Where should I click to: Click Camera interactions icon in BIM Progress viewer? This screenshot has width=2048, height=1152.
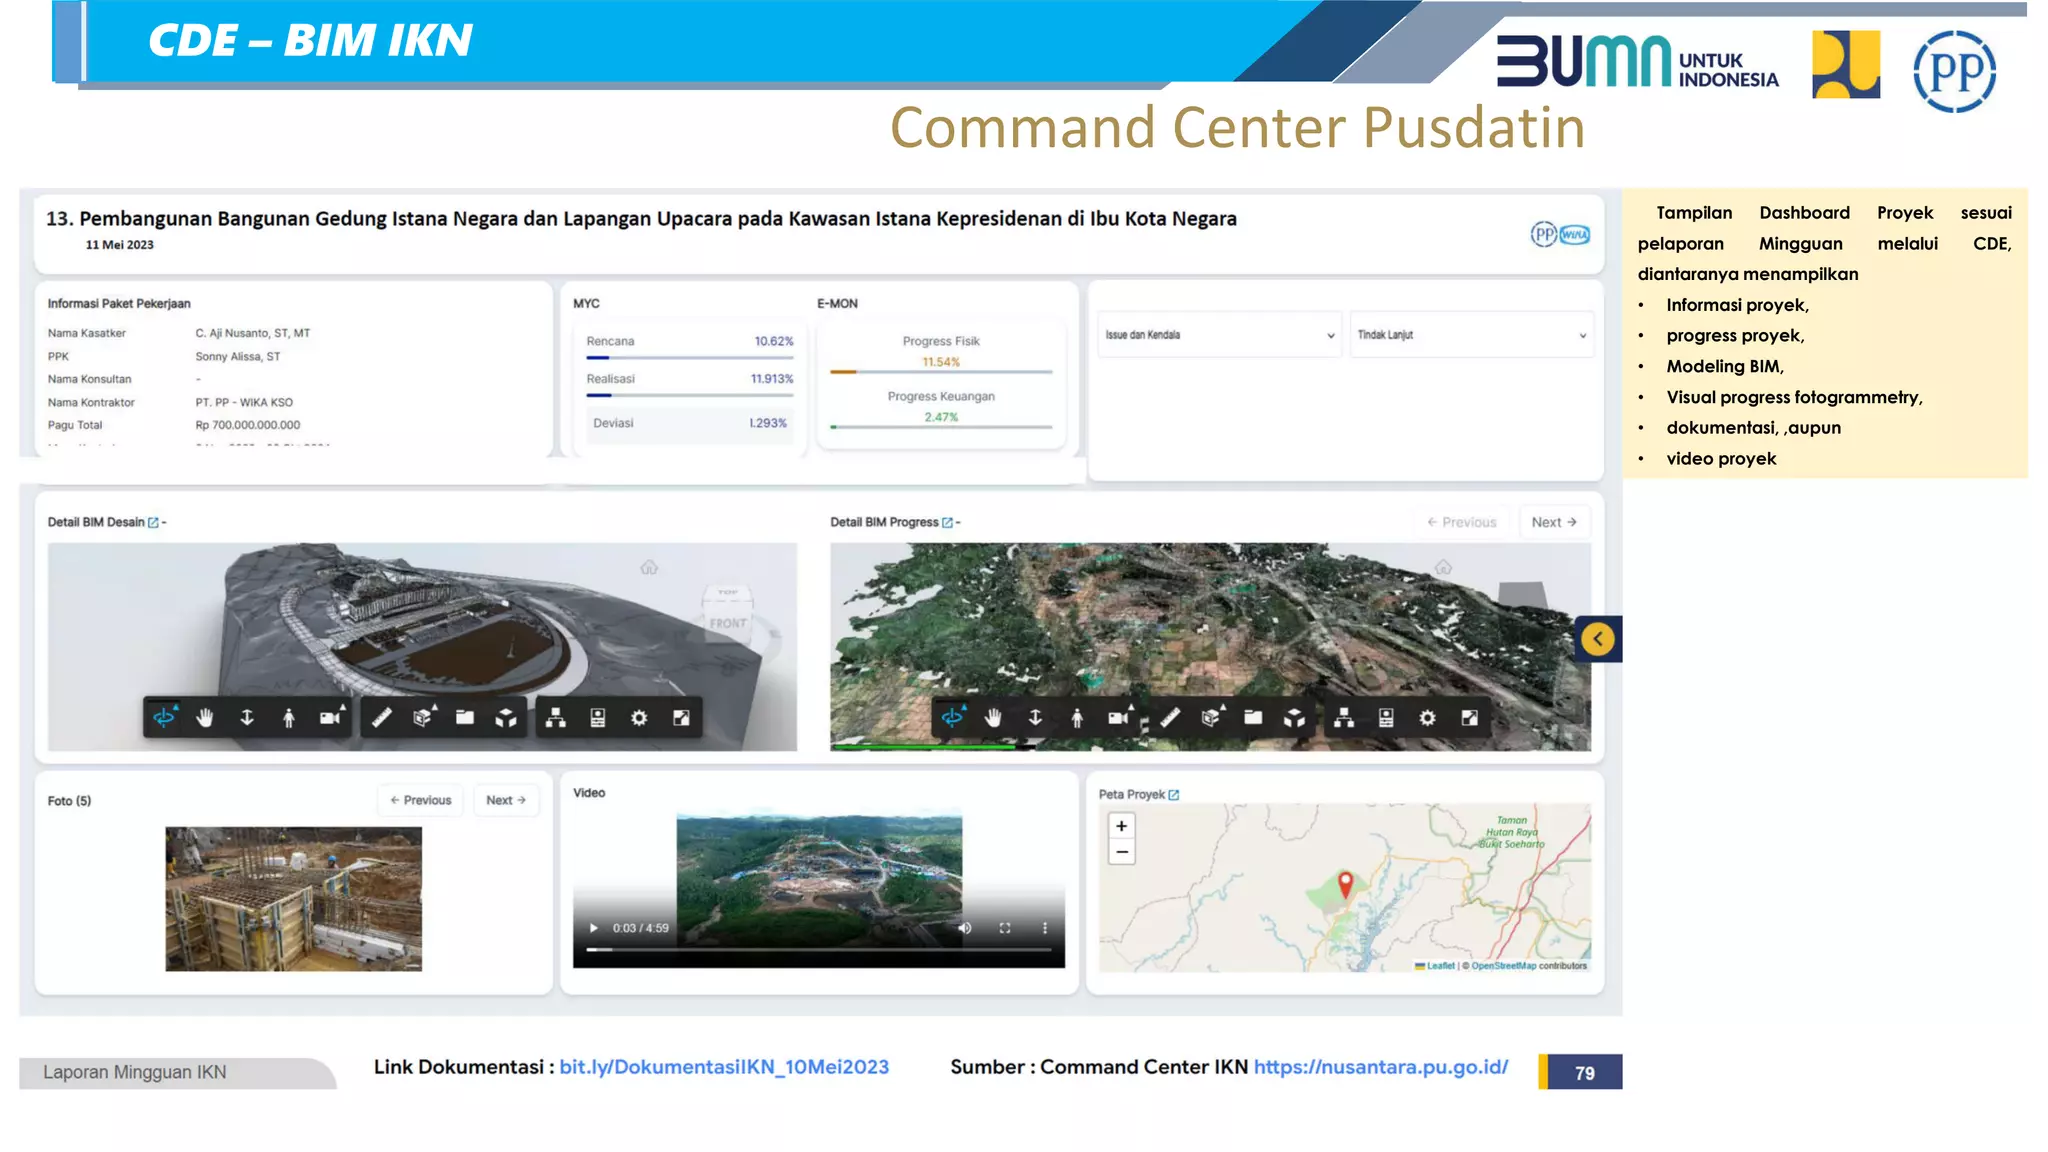coord(1118,718)
